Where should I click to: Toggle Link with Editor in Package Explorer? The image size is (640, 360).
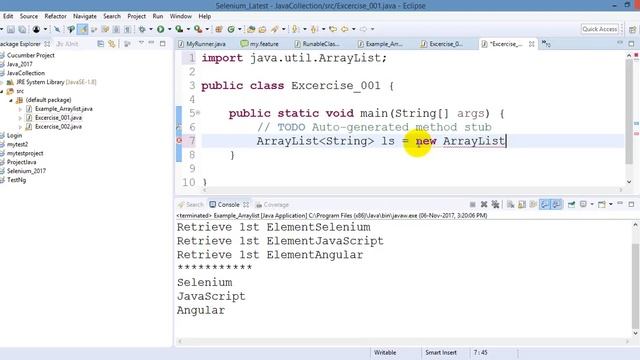(x=111, y=44)
